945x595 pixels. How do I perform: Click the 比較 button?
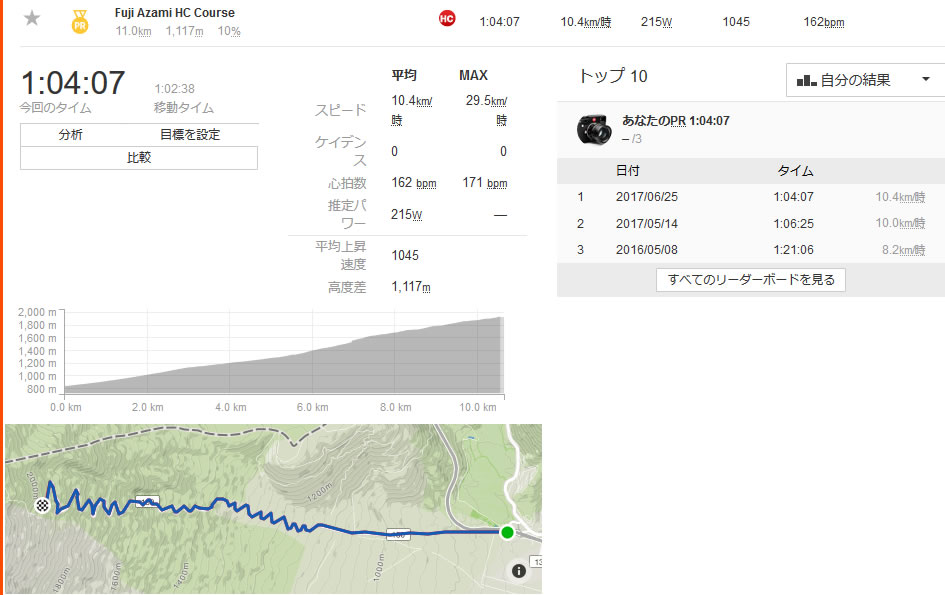139,158
